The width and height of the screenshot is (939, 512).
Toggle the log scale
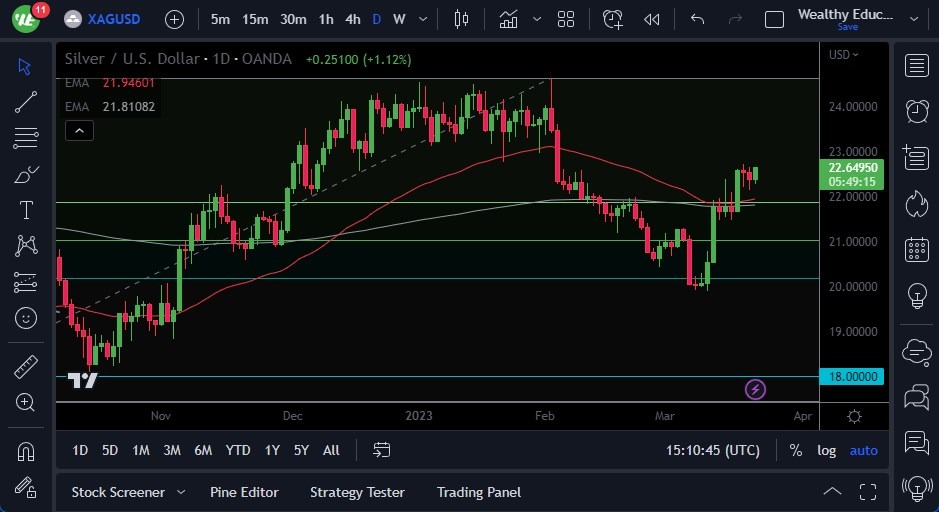tap(826, 450)
